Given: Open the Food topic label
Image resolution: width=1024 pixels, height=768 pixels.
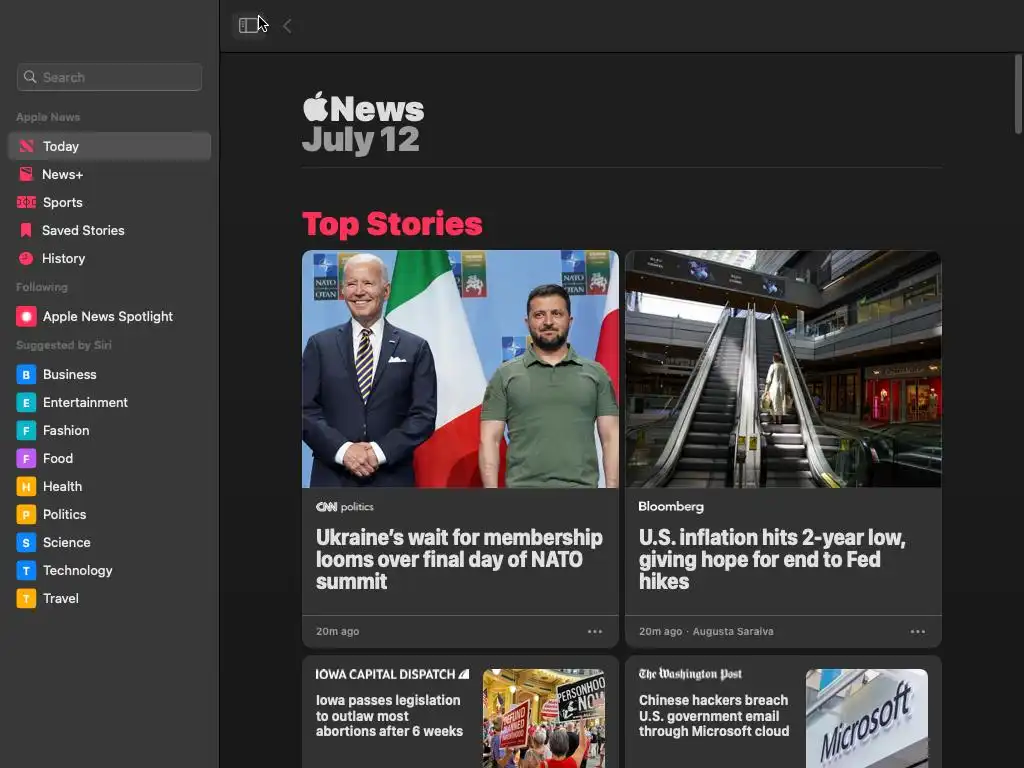Looking at the screenshot, I should click(58, 459).
